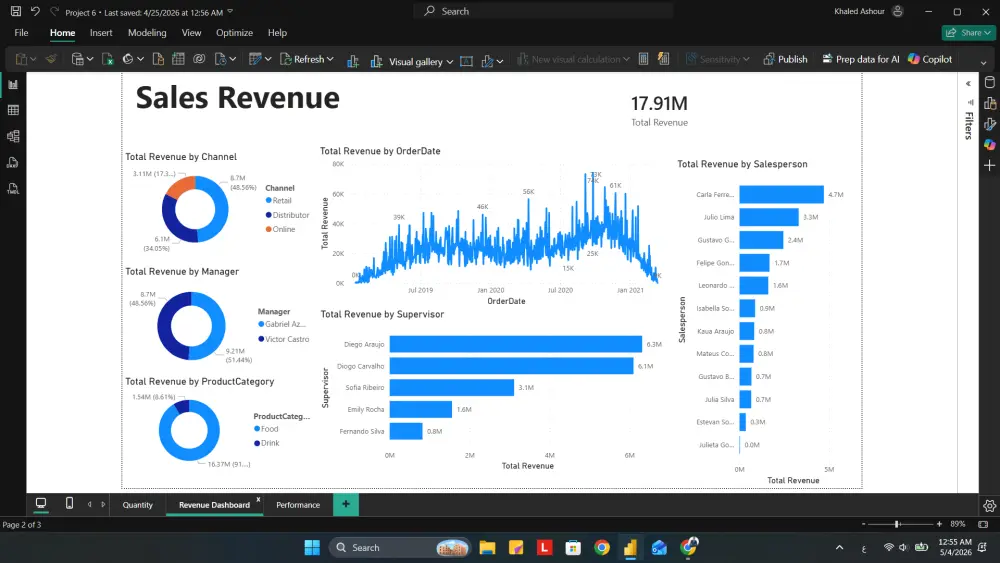Click the Share button

coord(968,33)
